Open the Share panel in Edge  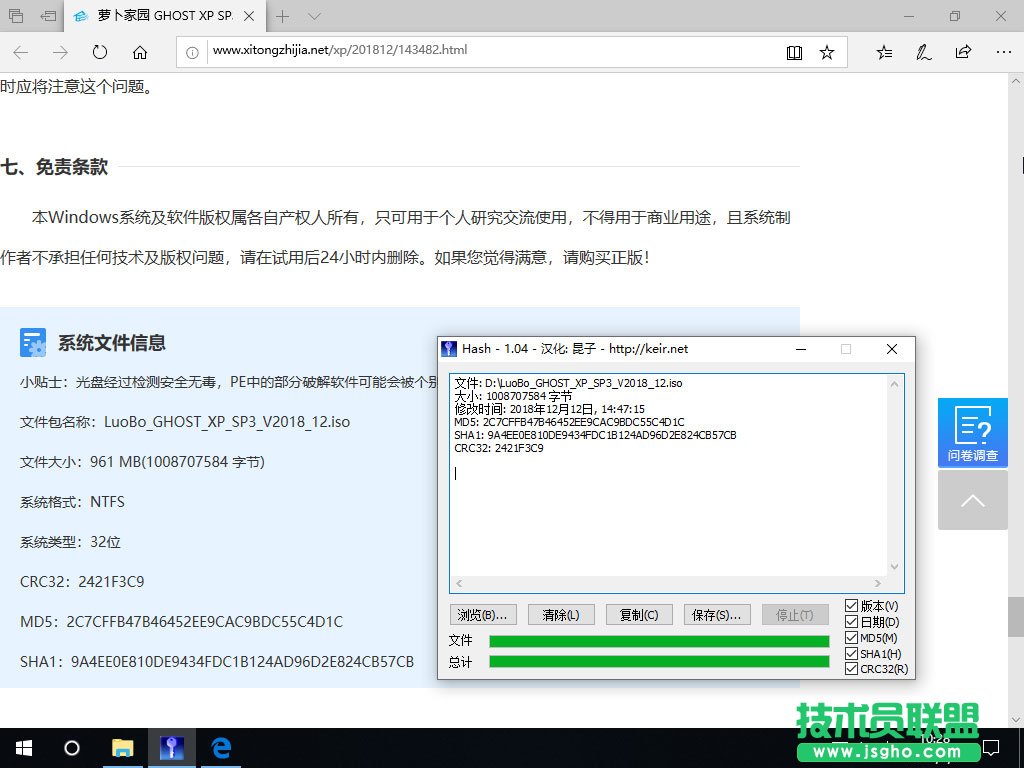click(x=963, y=52)
